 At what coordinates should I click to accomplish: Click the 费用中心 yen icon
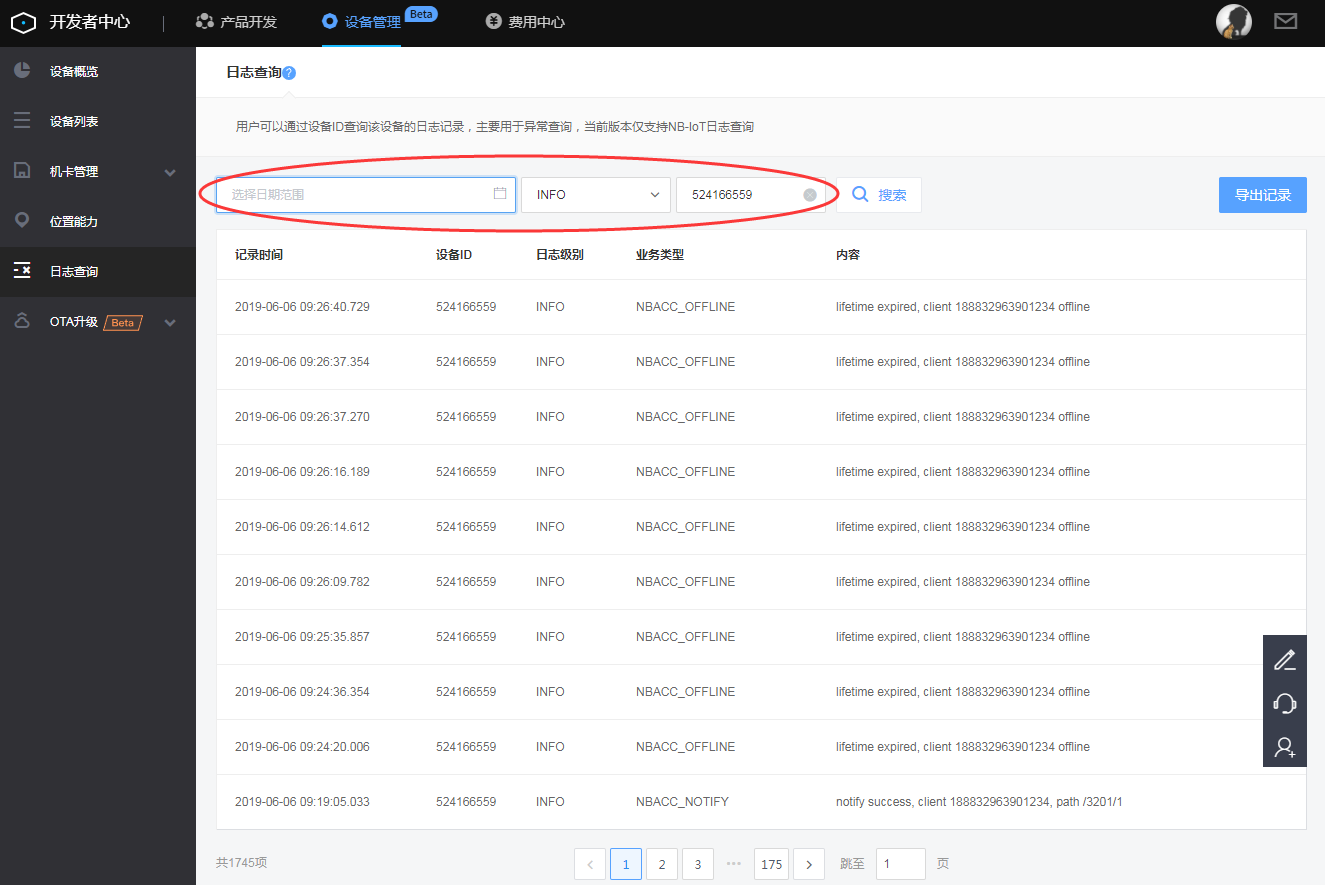click(493, 21)
